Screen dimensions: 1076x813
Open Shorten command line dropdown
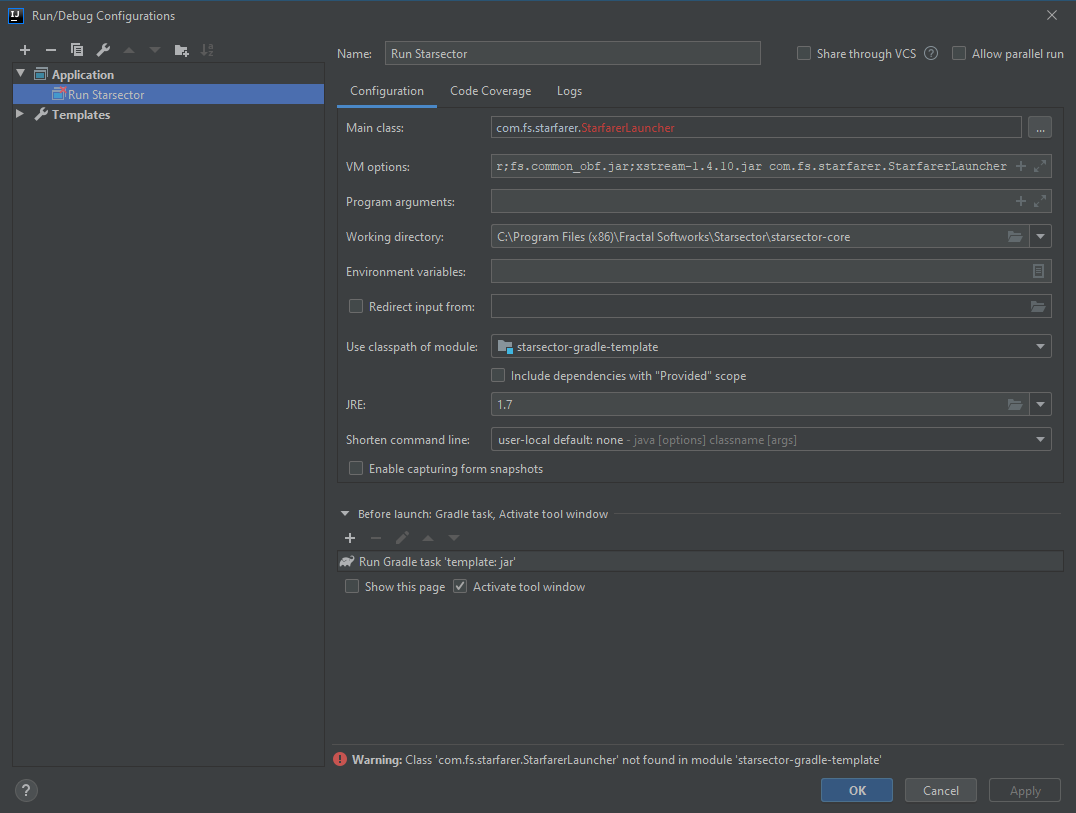[x=1040, y=439]
